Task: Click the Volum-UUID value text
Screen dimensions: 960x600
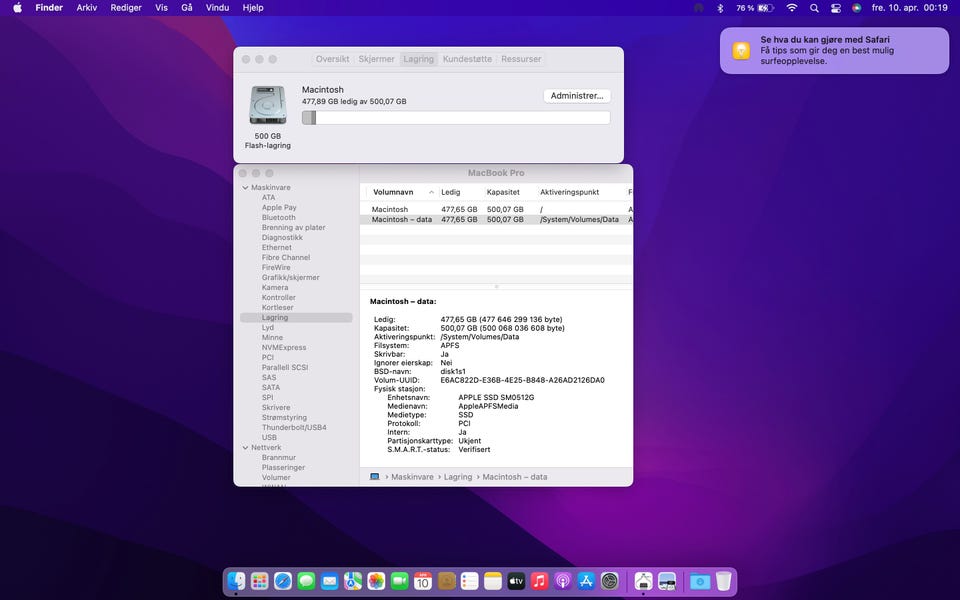Action: [522, 380]
